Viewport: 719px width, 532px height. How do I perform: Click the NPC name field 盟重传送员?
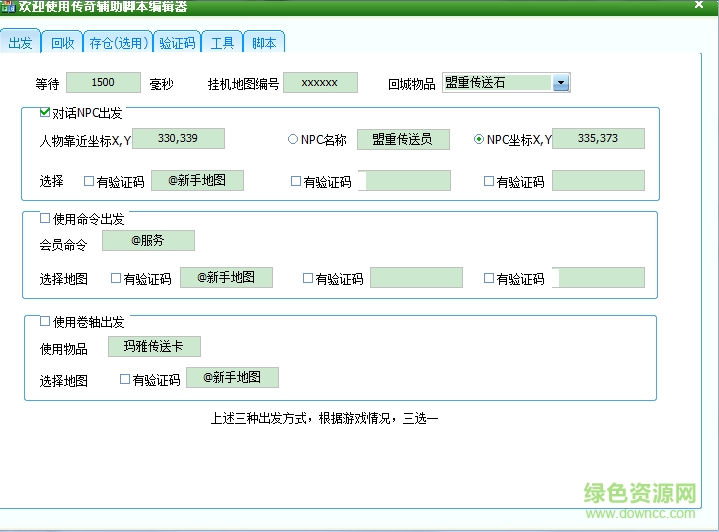[x=404, y=139]
